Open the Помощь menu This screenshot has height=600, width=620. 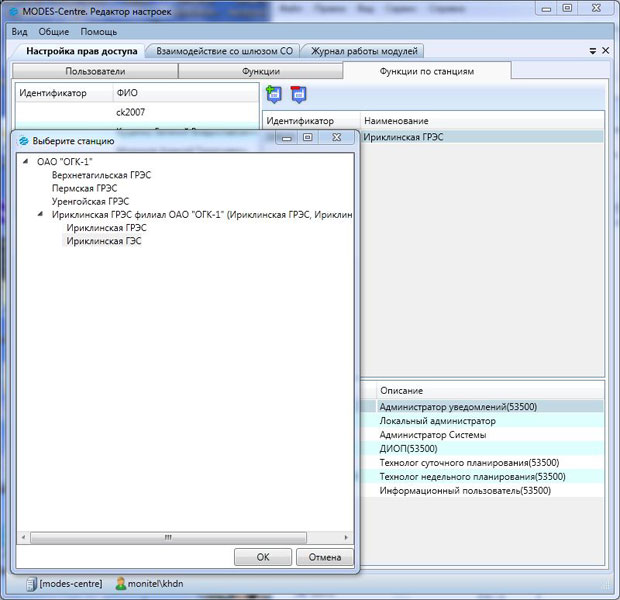(x=98, y=32)
